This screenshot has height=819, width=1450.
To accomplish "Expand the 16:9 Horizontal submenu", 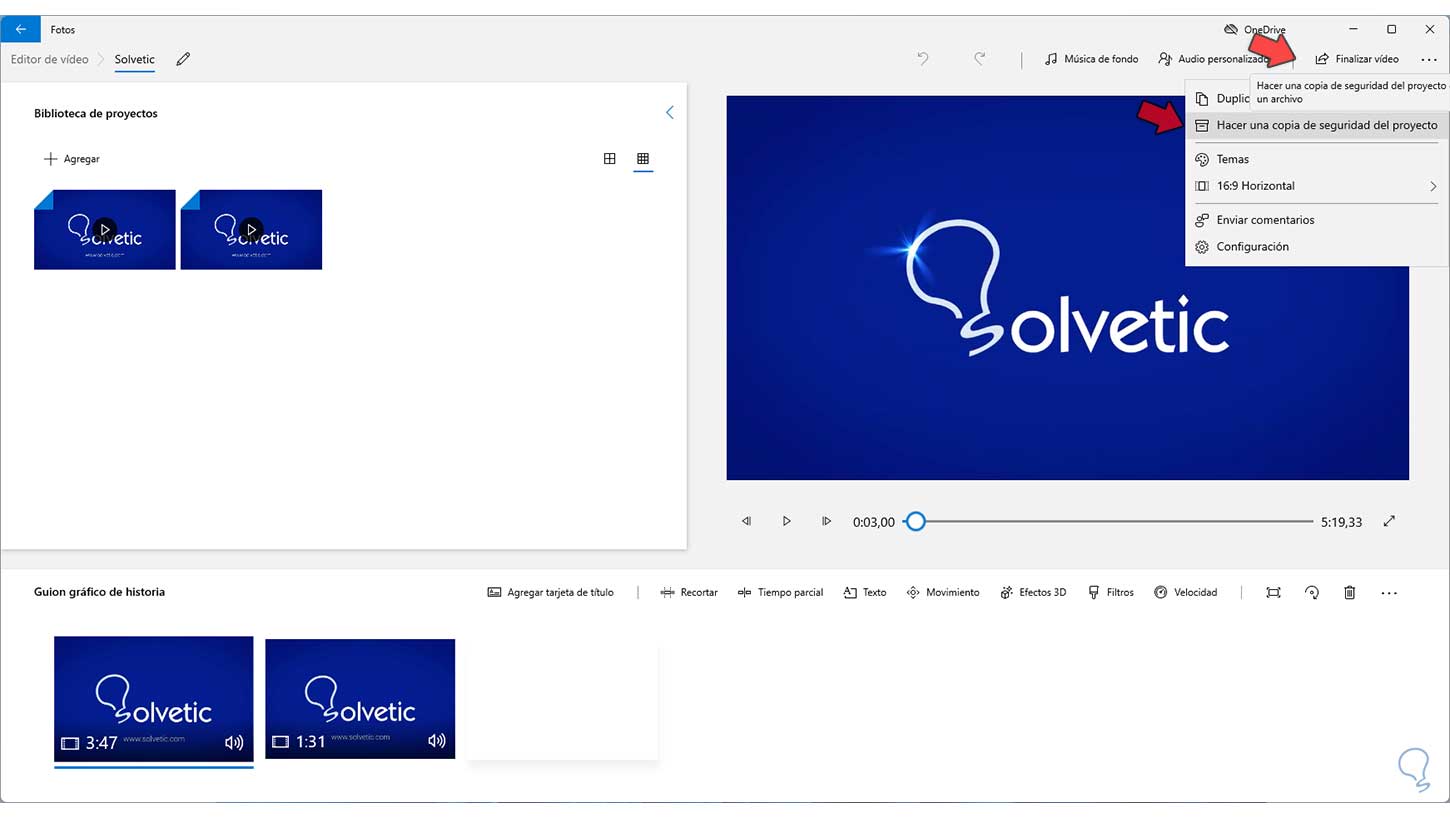I will pyautogui.click(x=1316, y=186).
